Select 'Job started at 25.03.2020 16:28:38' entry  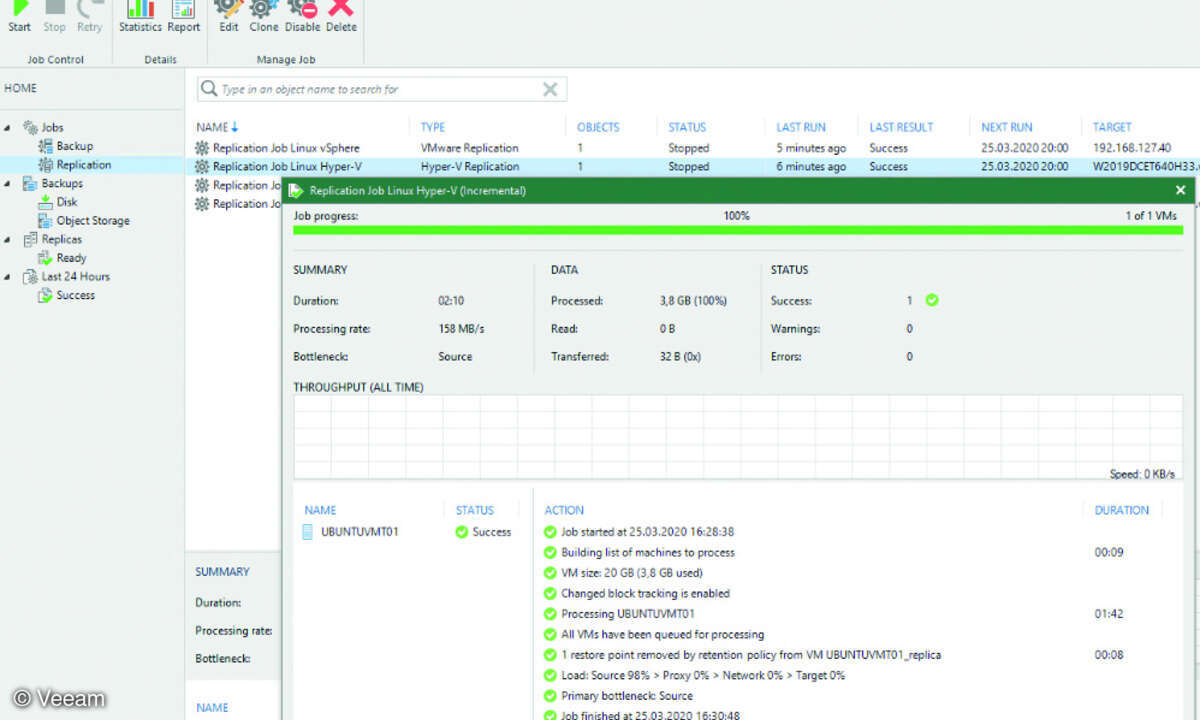pyautogui.click(x=639, y=532)
